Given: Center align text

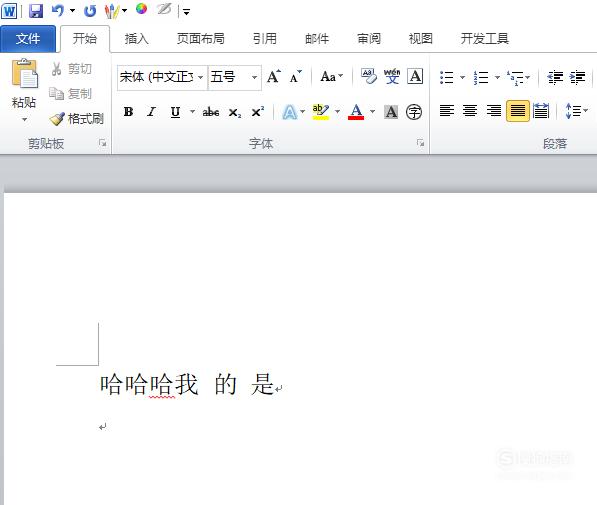Looking at the screenshot, I should (x=470, y=111).
